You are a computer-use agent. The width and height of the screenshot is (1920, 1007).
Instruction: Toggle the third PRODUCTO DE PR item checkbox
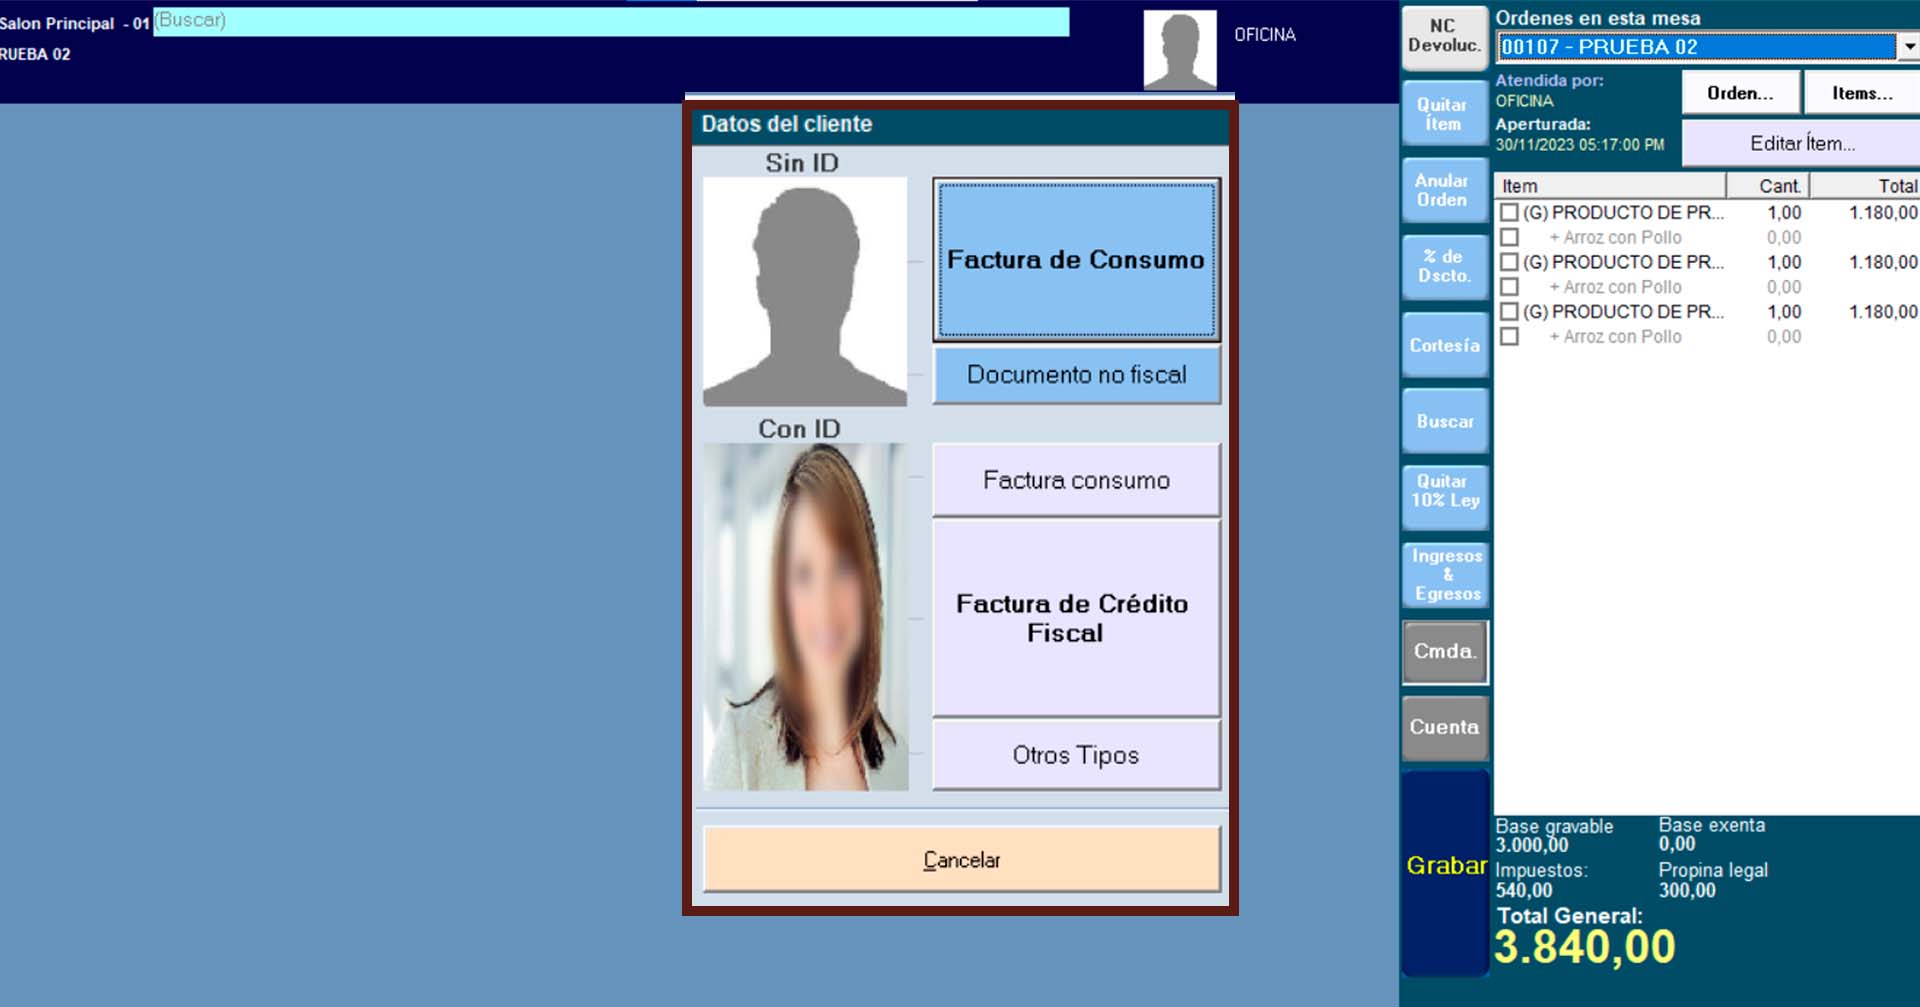1509,311
